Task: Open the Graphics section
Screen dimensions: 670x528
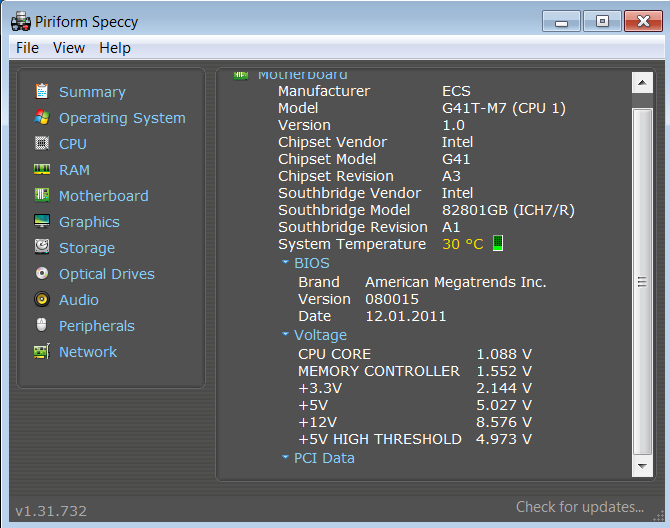Action: click(x=89, y=222)
